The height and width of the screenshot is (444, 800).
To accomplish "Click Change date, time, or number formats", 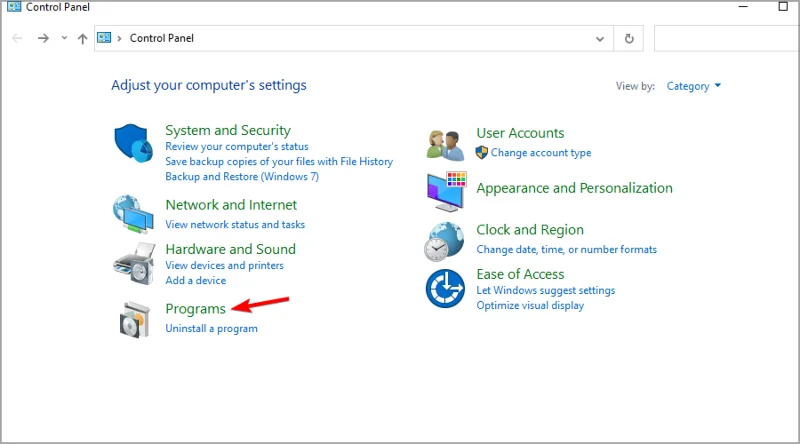I will point(567,250).
